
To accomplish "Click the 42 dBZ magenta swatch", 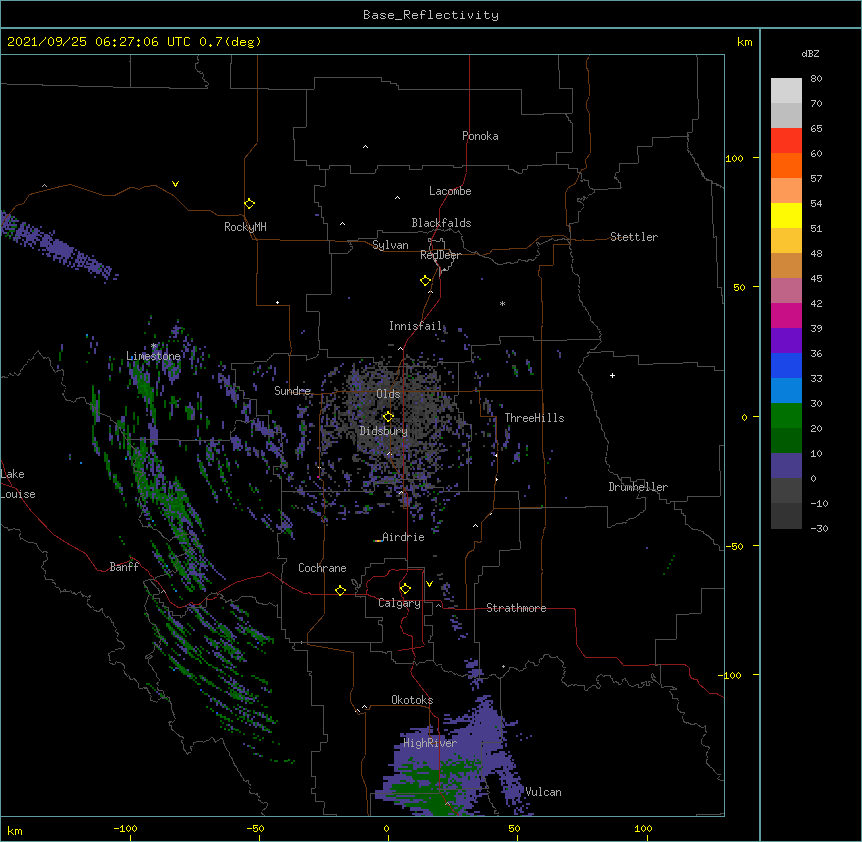I will [786, 315].
